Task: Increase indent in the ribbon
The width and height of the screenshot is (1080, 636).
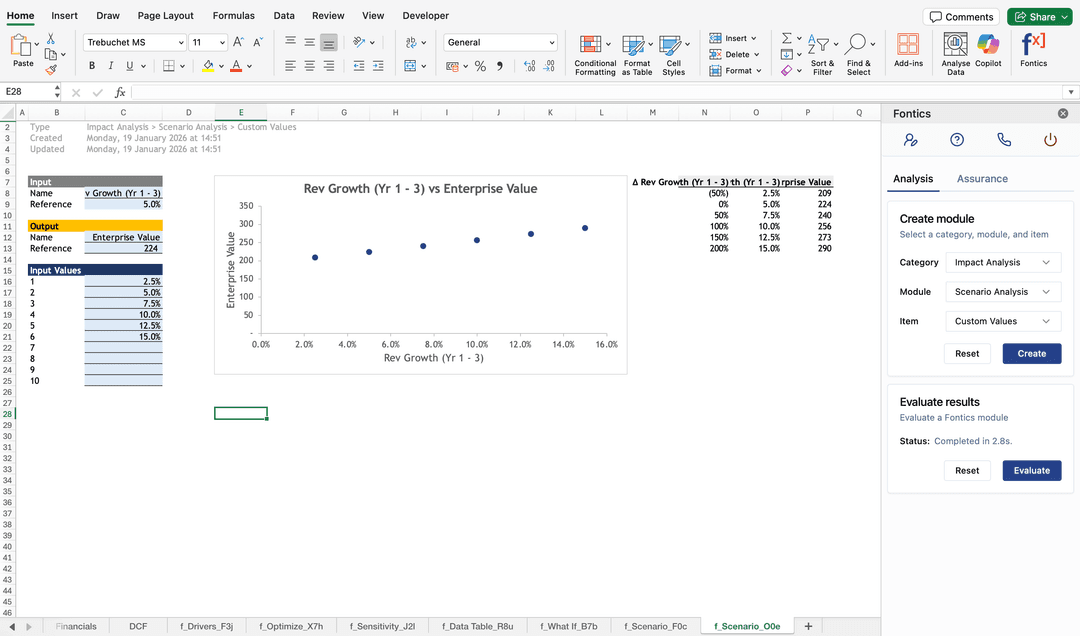Action: pyautogui.click(x=378, y=66)
